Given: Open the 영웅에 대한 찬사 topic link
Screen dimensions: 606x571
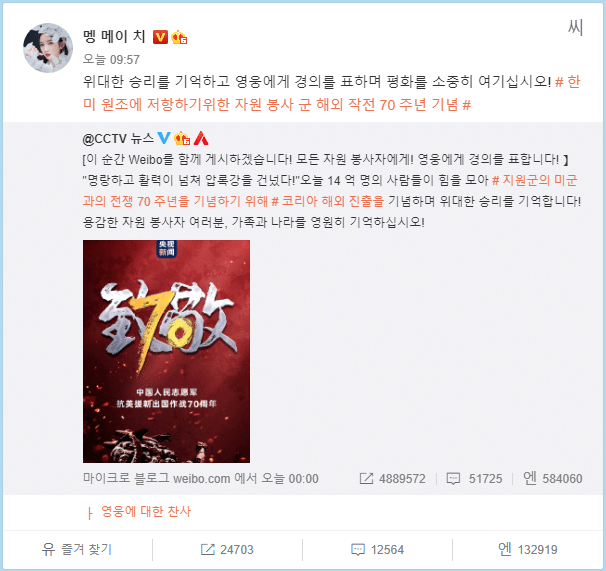Looking at the screenshot, I should pyautogui.click(x=146, y=511).
